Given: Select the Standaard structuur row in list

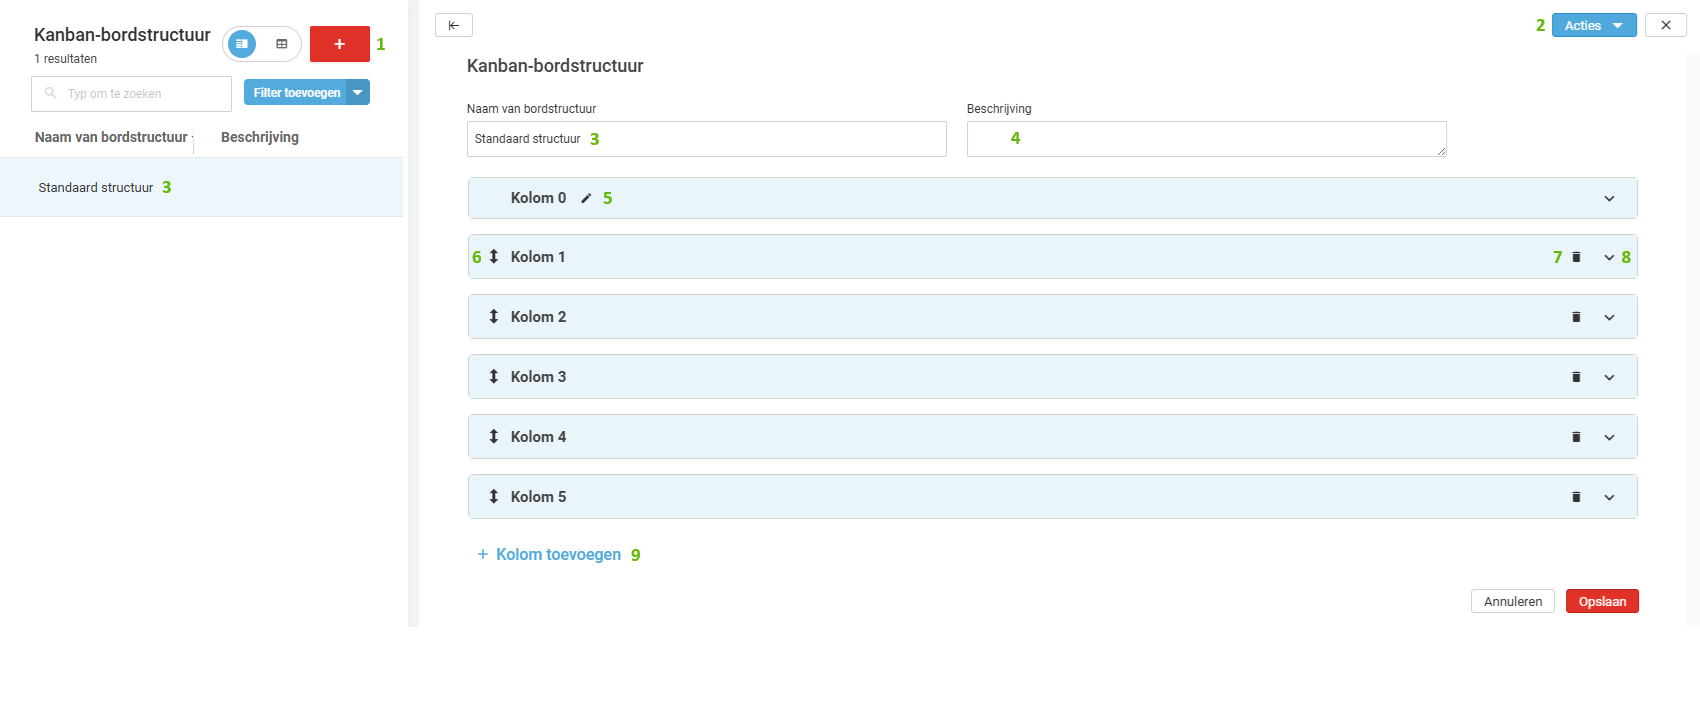Looking at the screenshot, I should pyautogui.click(x=96, y=187).
